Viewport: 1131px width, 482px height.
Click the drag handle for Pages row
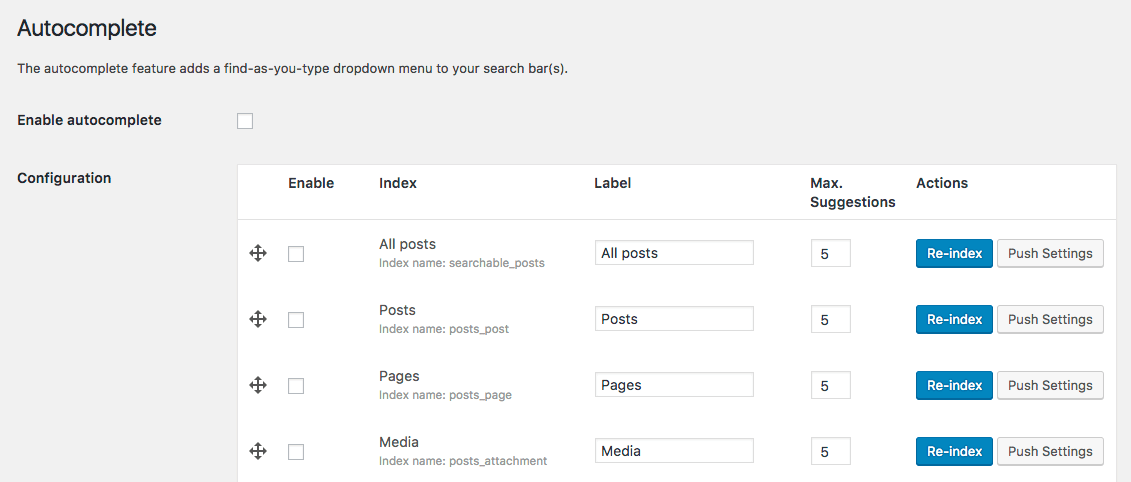pyautogui.click(x=258, y=385)
